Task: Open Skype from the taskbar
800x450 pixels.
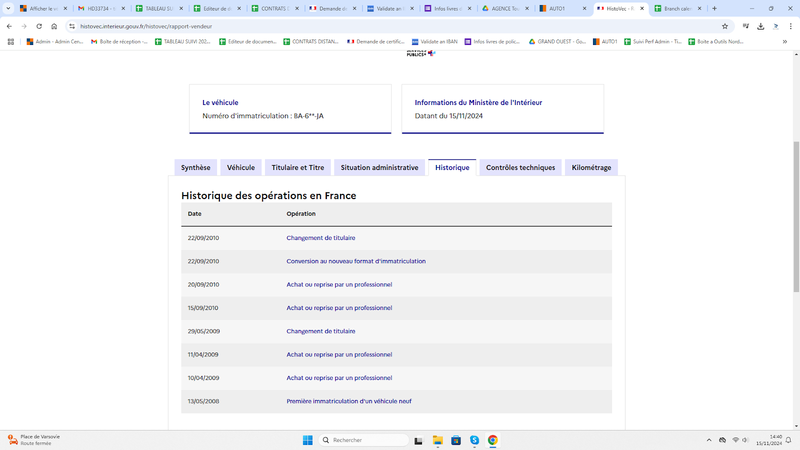Action: [x=474, y=440]
